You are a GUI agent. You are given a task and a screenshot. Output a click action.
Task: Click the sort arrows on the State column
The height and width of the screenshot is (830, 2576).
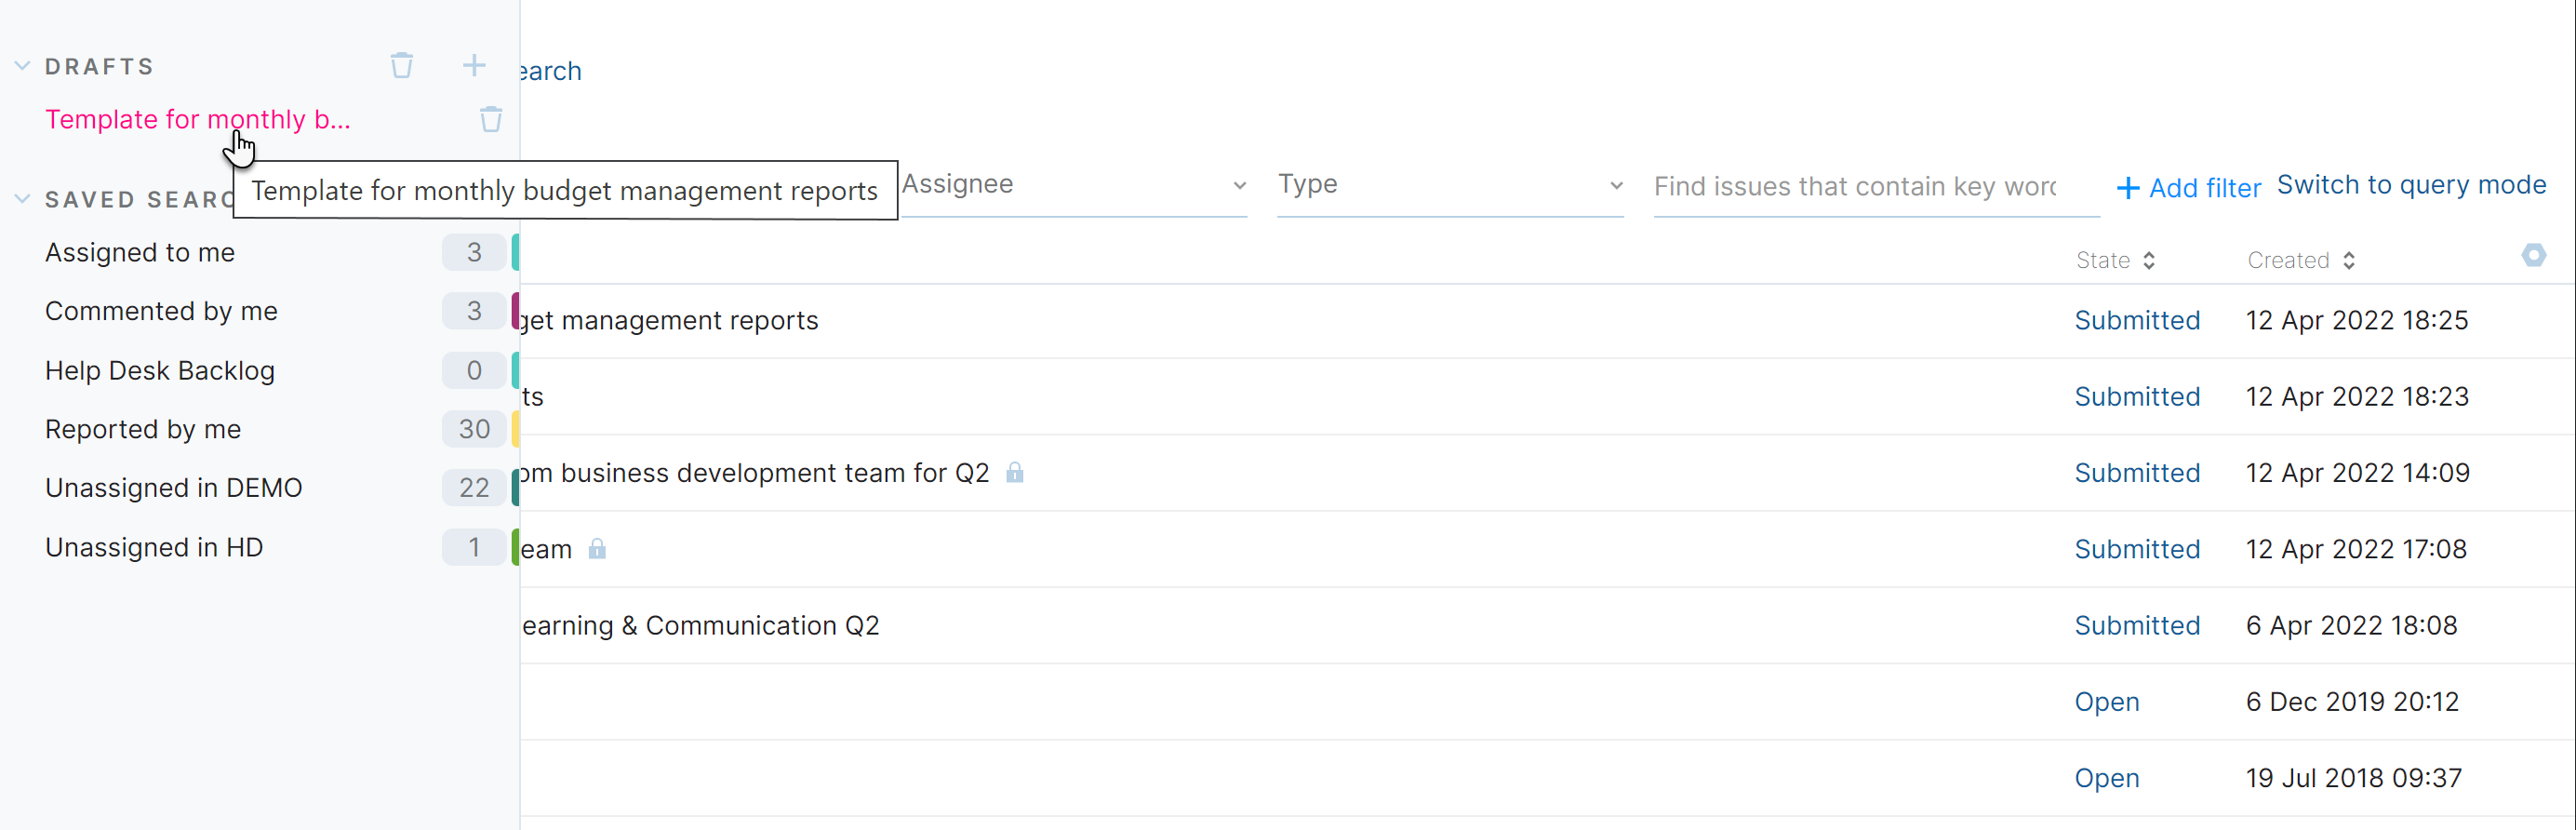click(x=2150, y=259)
